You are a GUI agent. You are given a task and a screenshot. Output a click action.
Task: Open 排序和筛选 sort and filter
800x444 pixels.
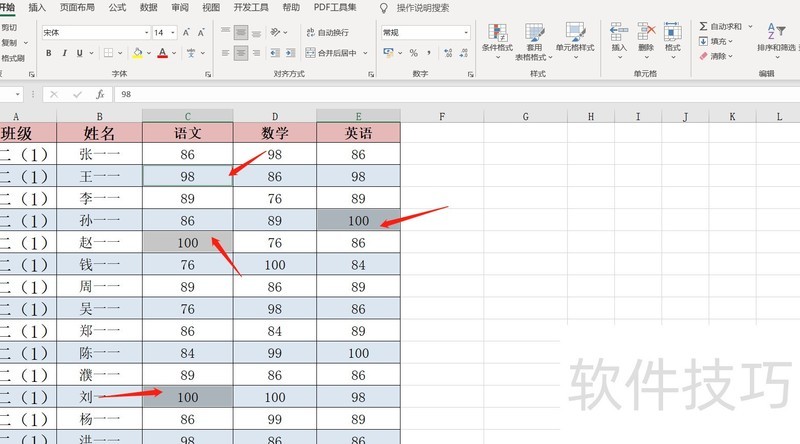777,40
